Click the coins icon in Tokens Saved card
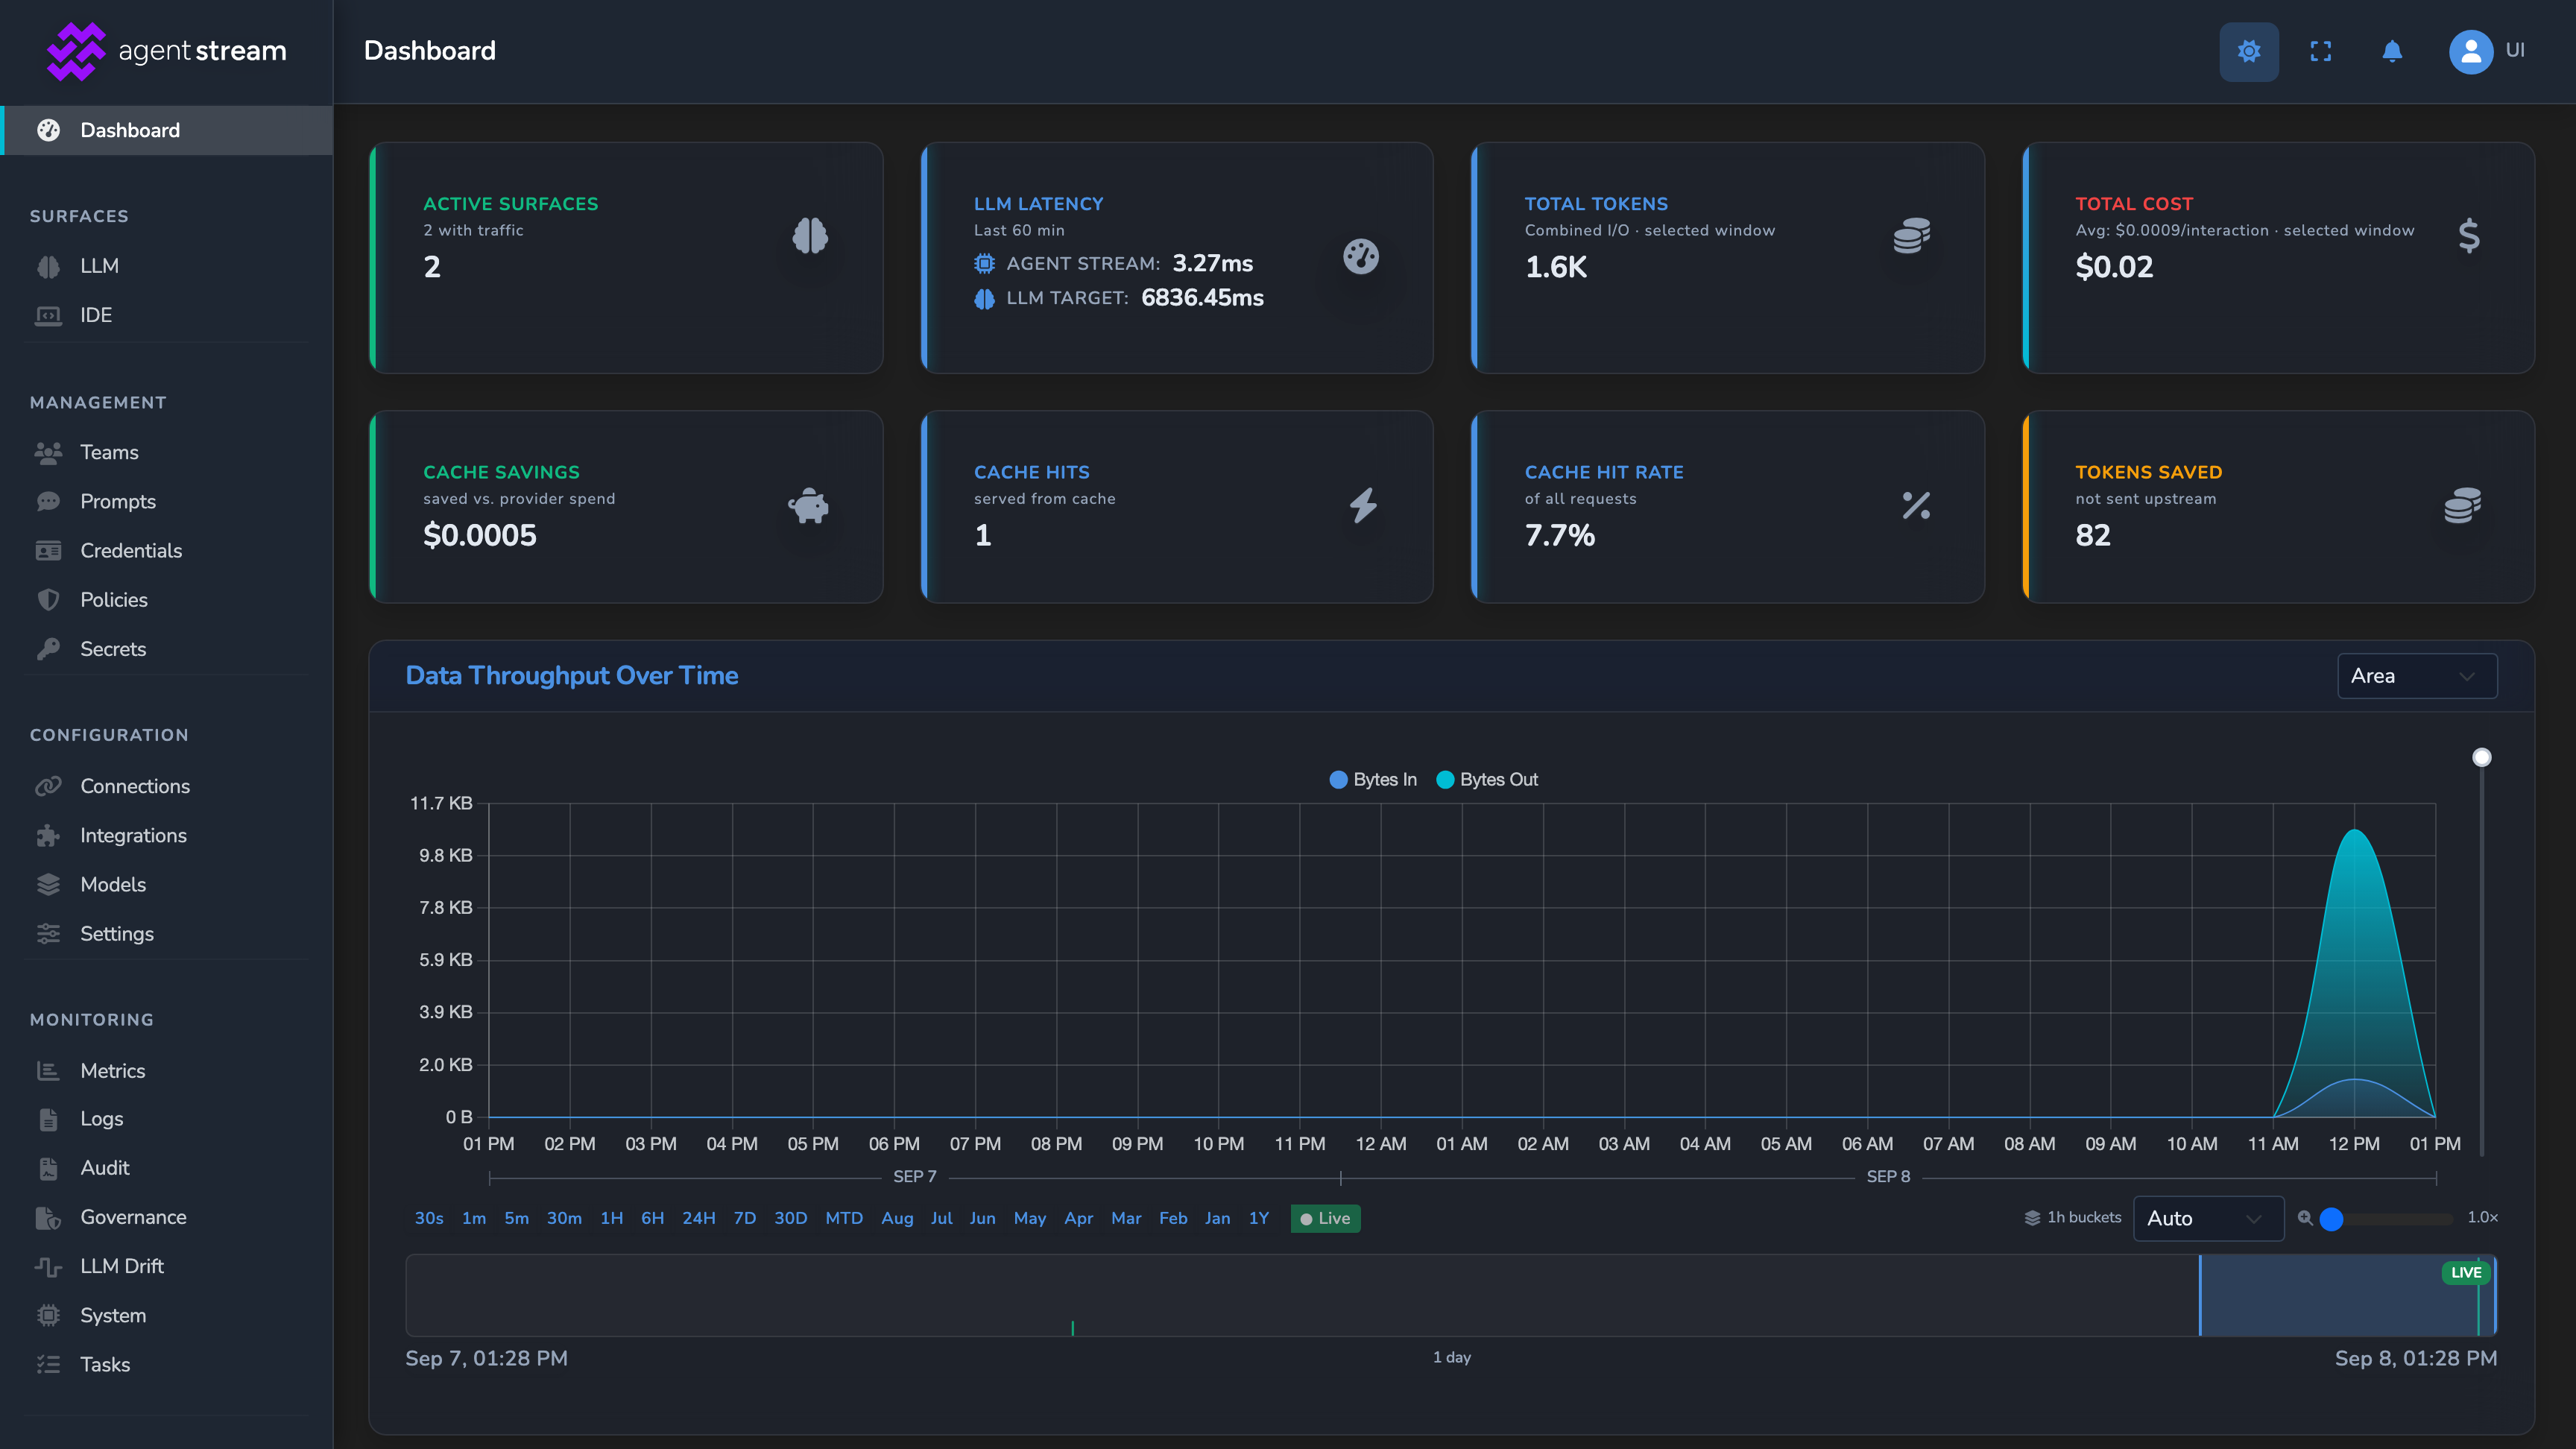Viewport: 2576px width, 1449px height. (x=2462, y=505)
